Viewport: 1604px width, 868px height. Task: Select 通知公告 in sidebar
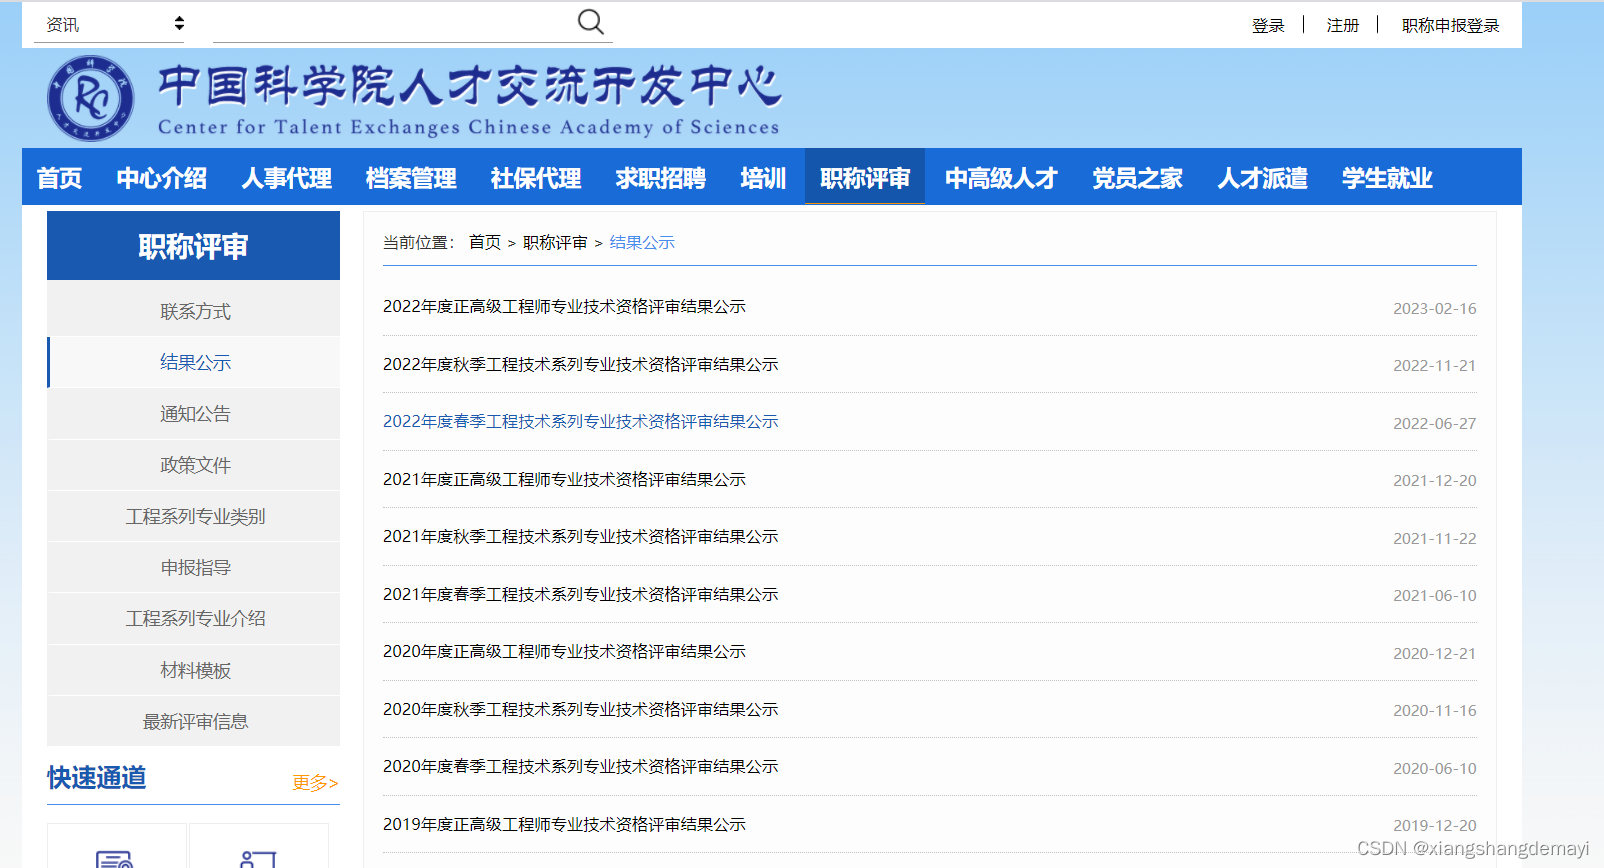coord(194,414)
